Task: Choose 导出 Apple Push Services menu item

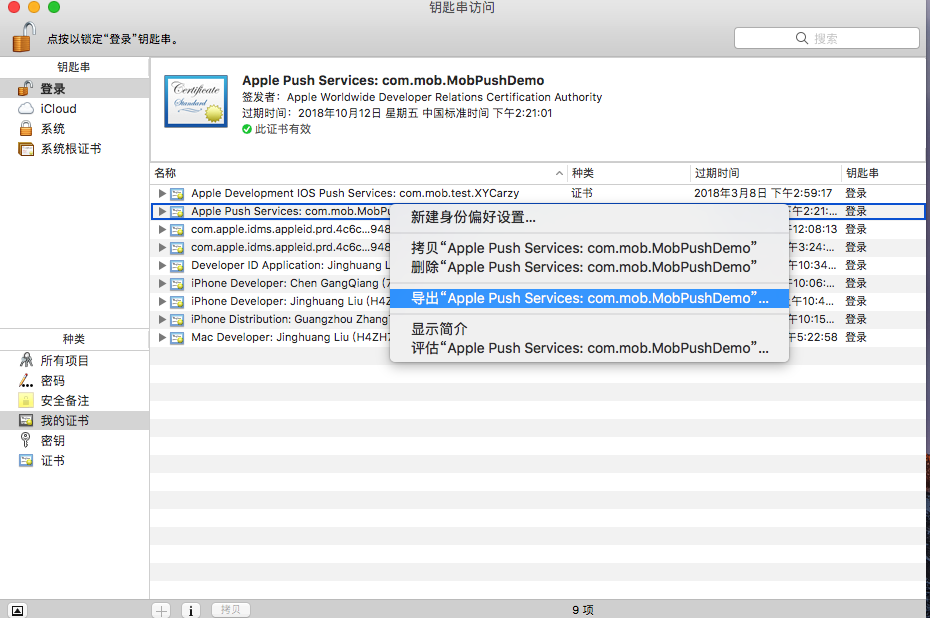Action: pyautogui.click(x=589, y=298)
